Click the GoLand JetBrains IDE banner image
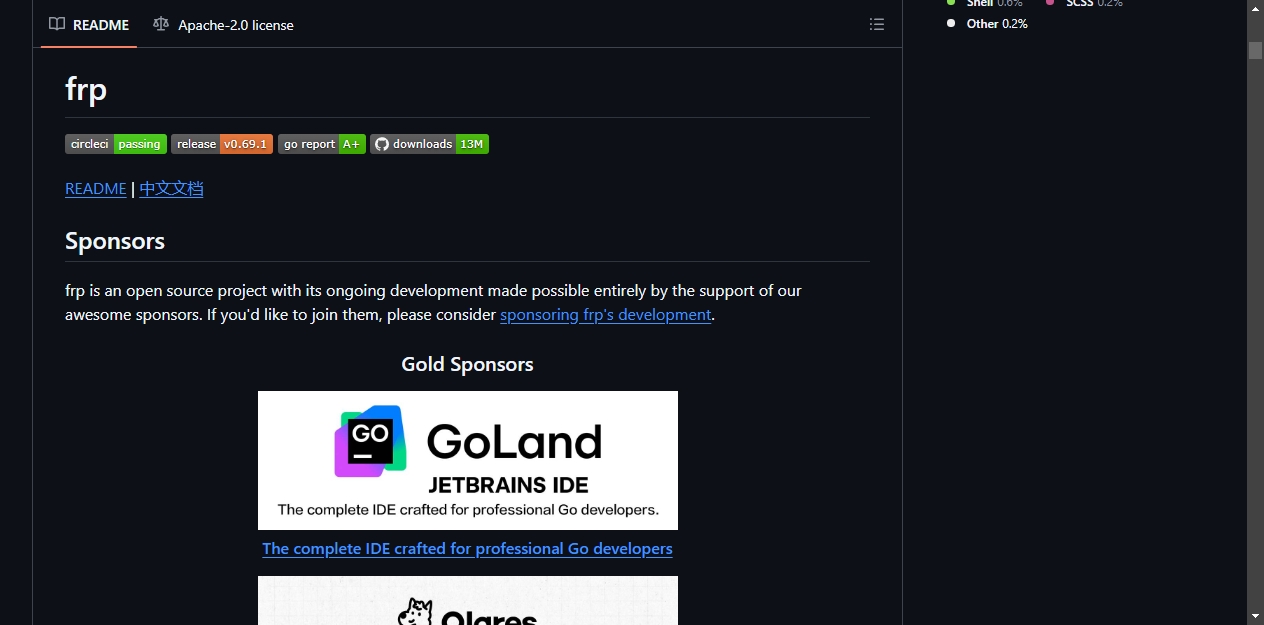 click(x=468, y=460)
